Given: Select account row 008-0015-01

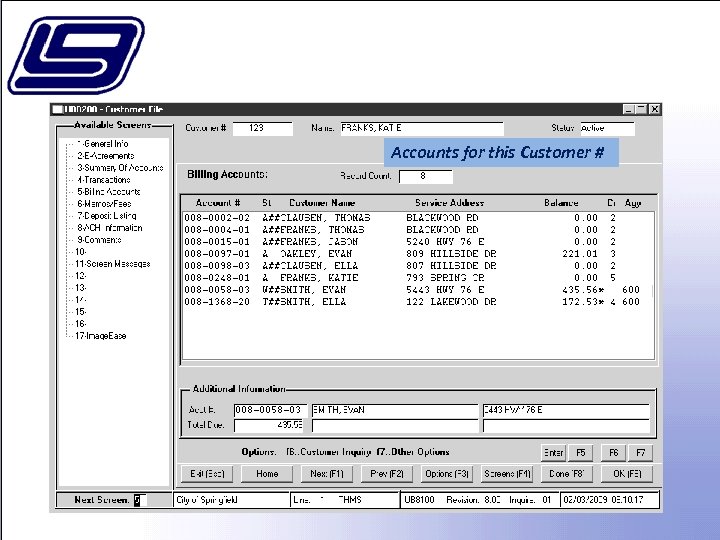Looking at the screenshot, I should pyautogui.click(x=417, y=242).
